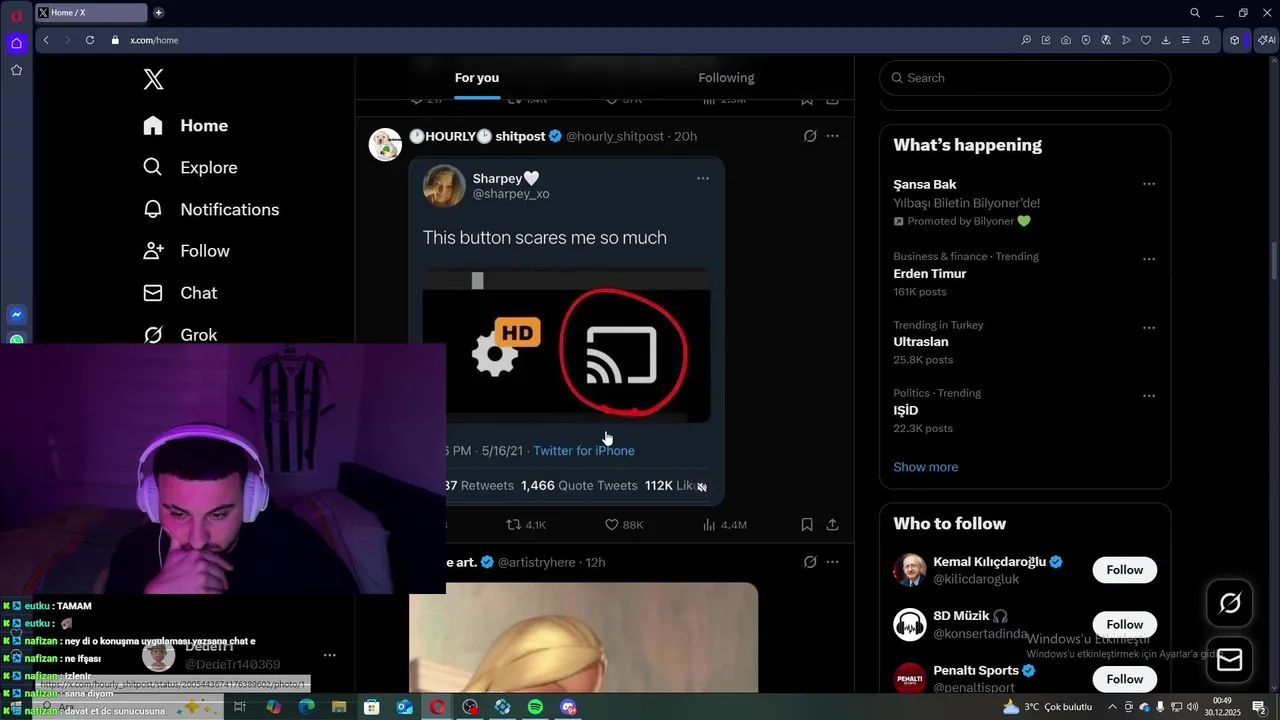Open Kemal Kılıçdaroğlu profile picture
Viewport: 1280px width, 720px height.
910,570
